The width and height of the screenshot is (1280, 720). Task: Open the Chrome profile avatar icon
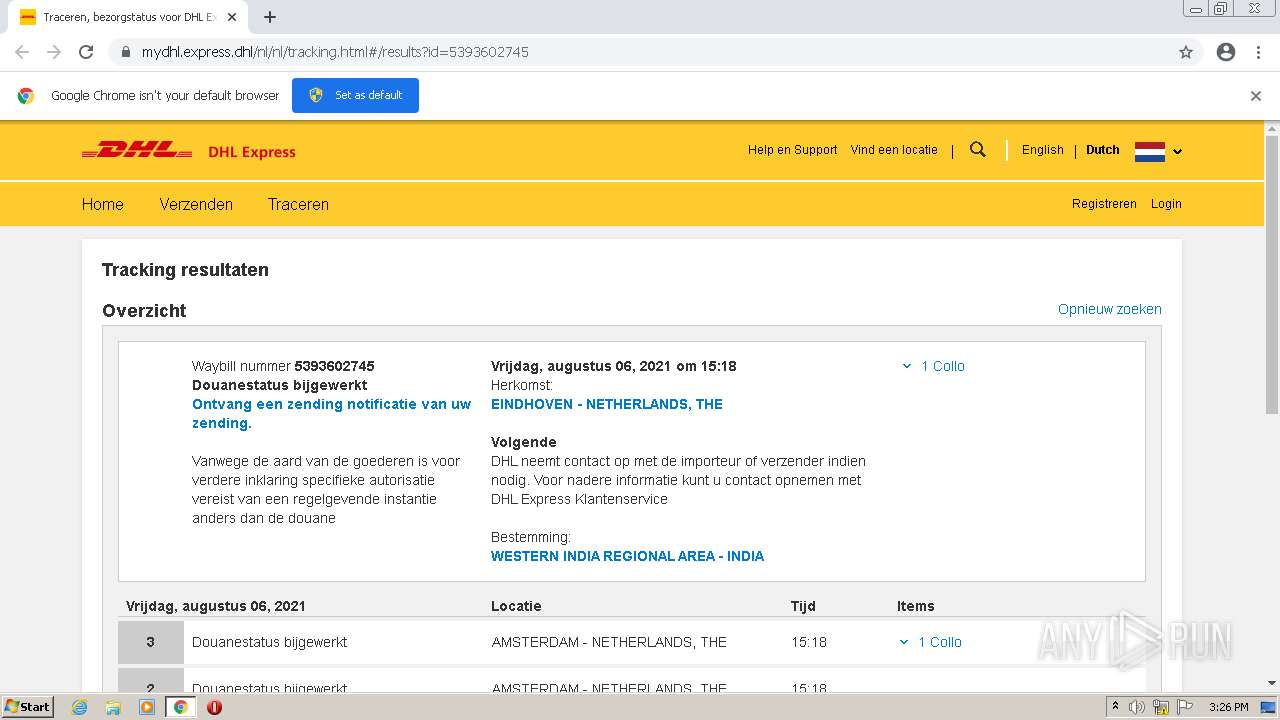point(1226,52)
